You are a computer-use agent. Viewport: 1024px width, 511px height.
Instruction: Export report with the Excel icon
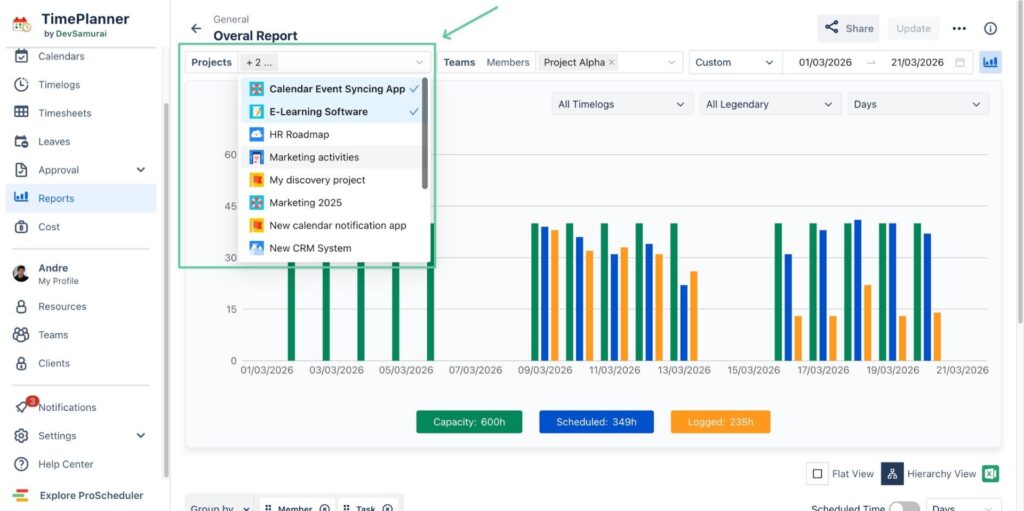coord(990,474)
